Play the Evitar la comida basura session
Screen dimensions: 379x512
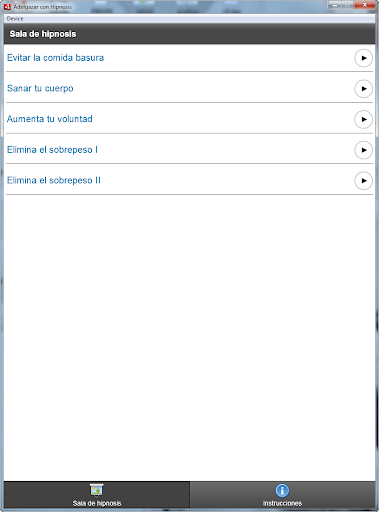click(363, 58)
